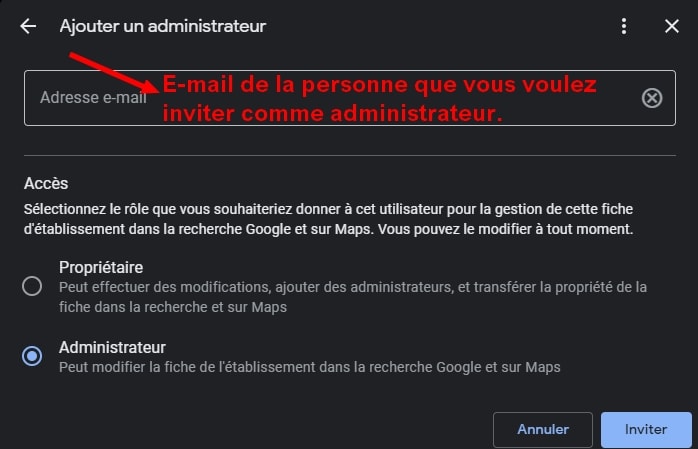
Task: Select the Propriétaire radio button
Action: click(x=32, y=286)
